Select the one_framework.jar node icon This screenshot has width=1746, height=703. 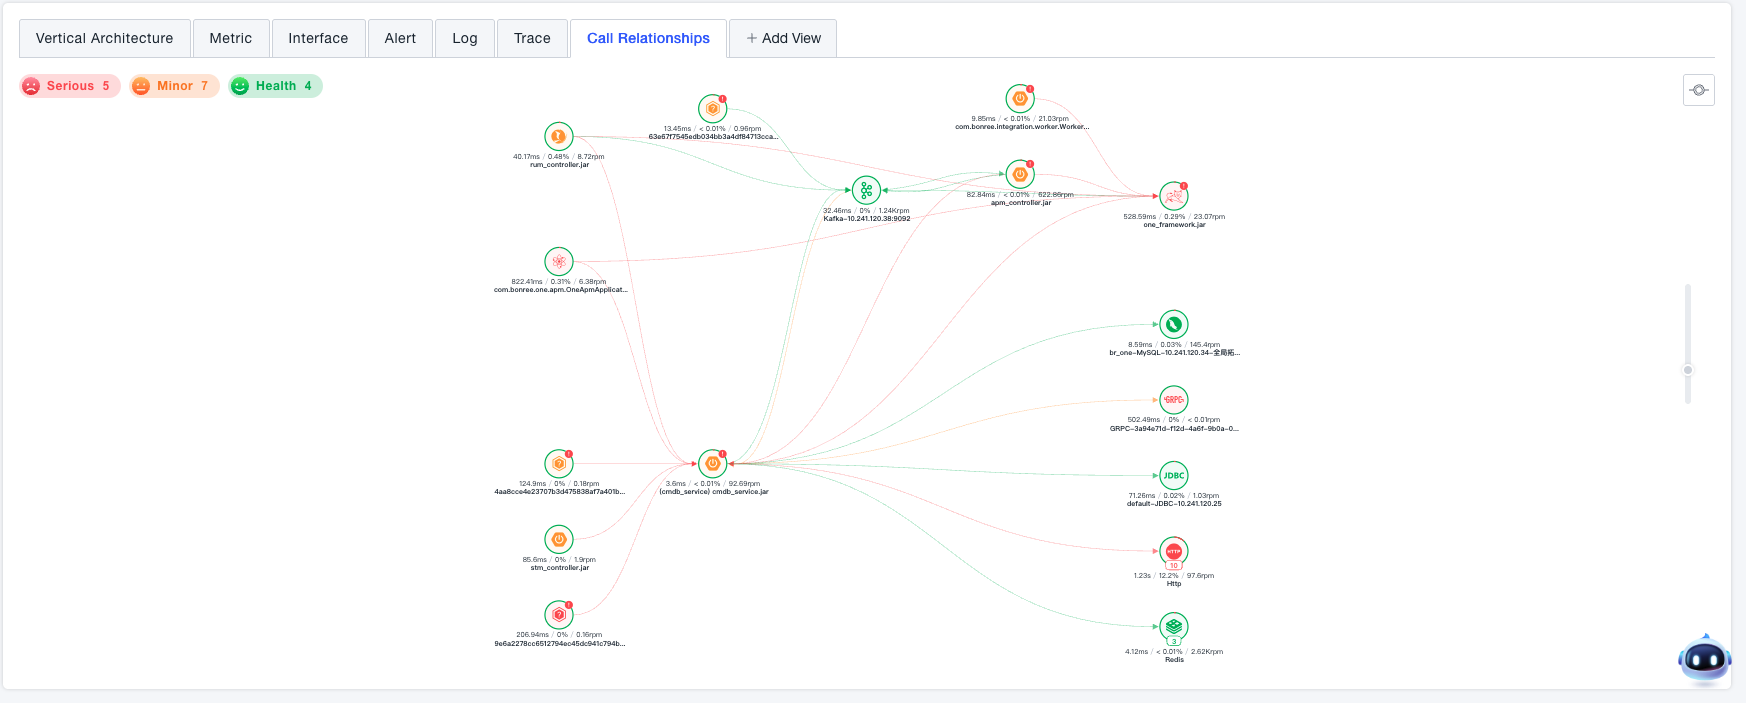(1174, 196)
